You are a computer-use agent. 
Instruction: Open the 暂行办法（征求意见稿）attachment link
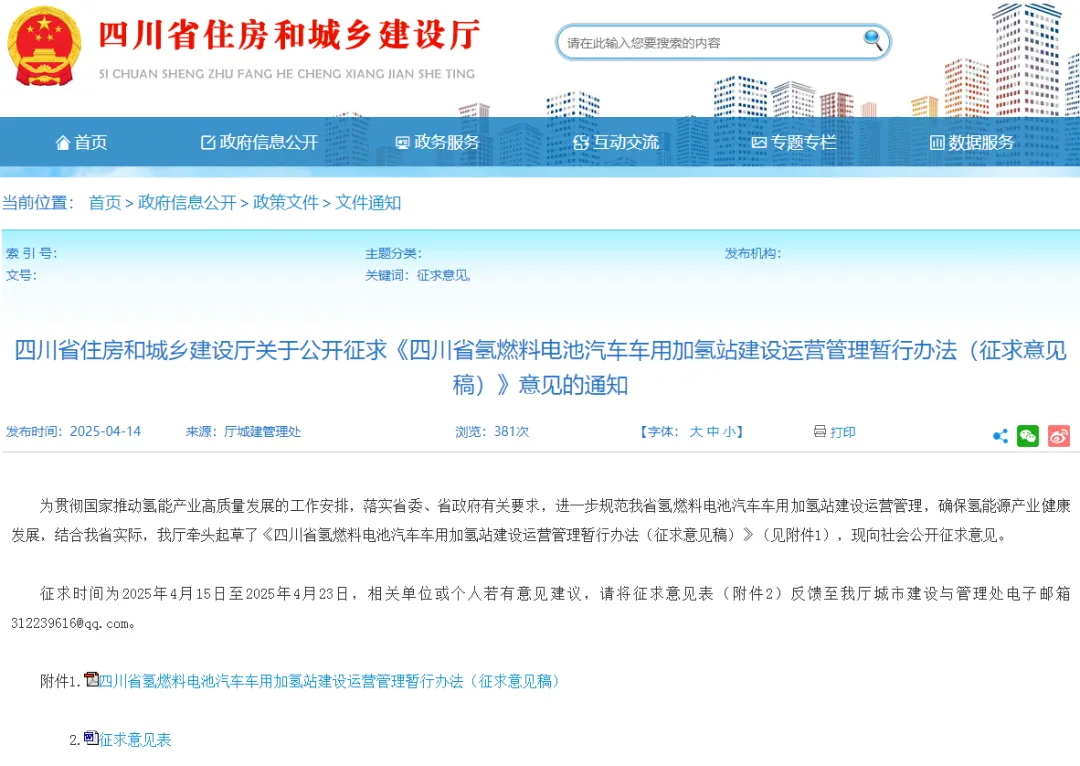[329, 681]
